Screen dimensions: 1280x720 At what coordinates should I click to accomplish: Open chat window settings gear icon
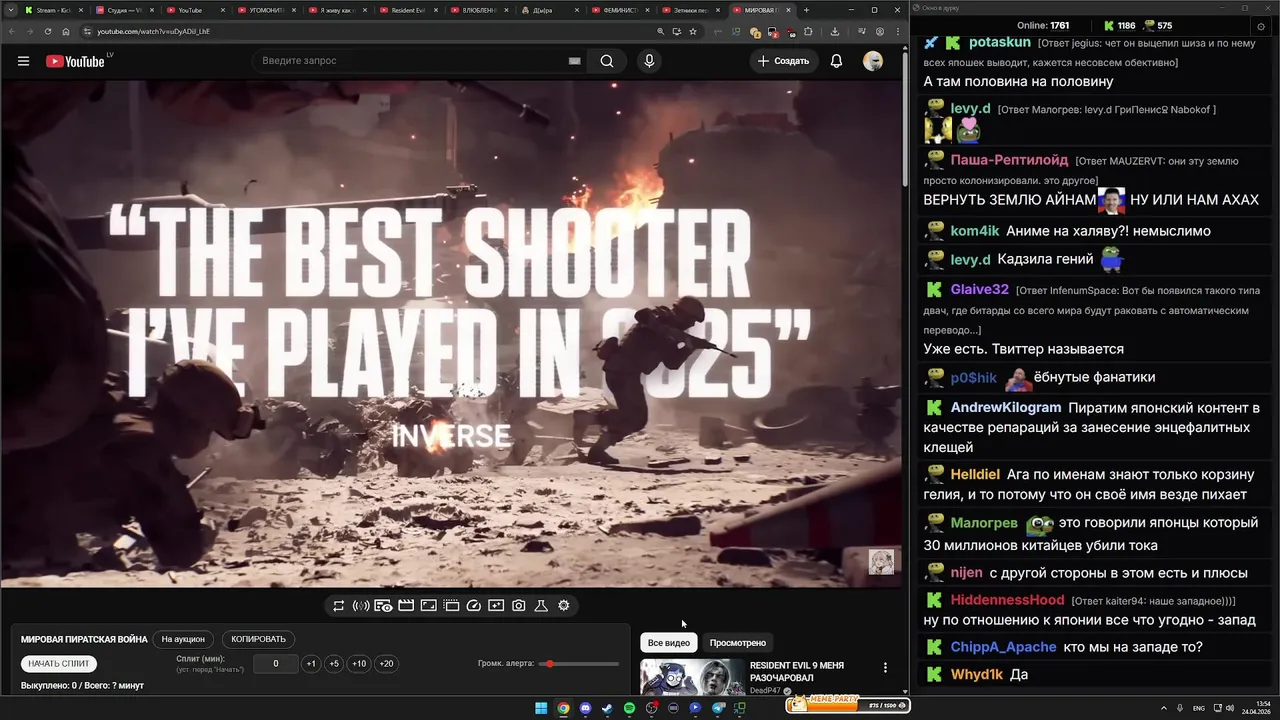(x=1260, y=26)
